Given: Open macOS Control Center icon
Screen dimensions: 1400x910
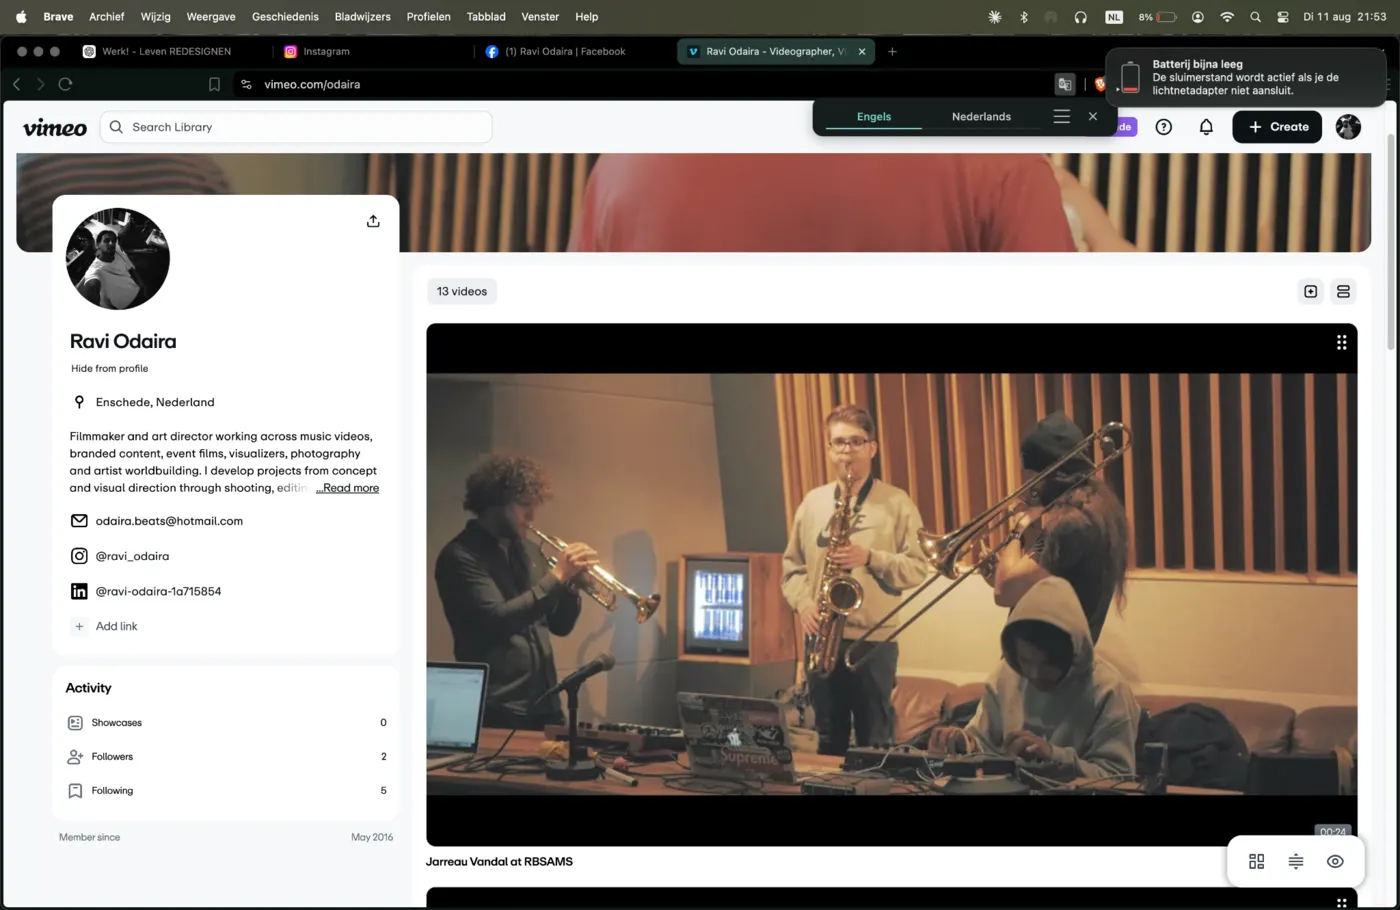Looking at the screenshot, I should point(1283,17).
